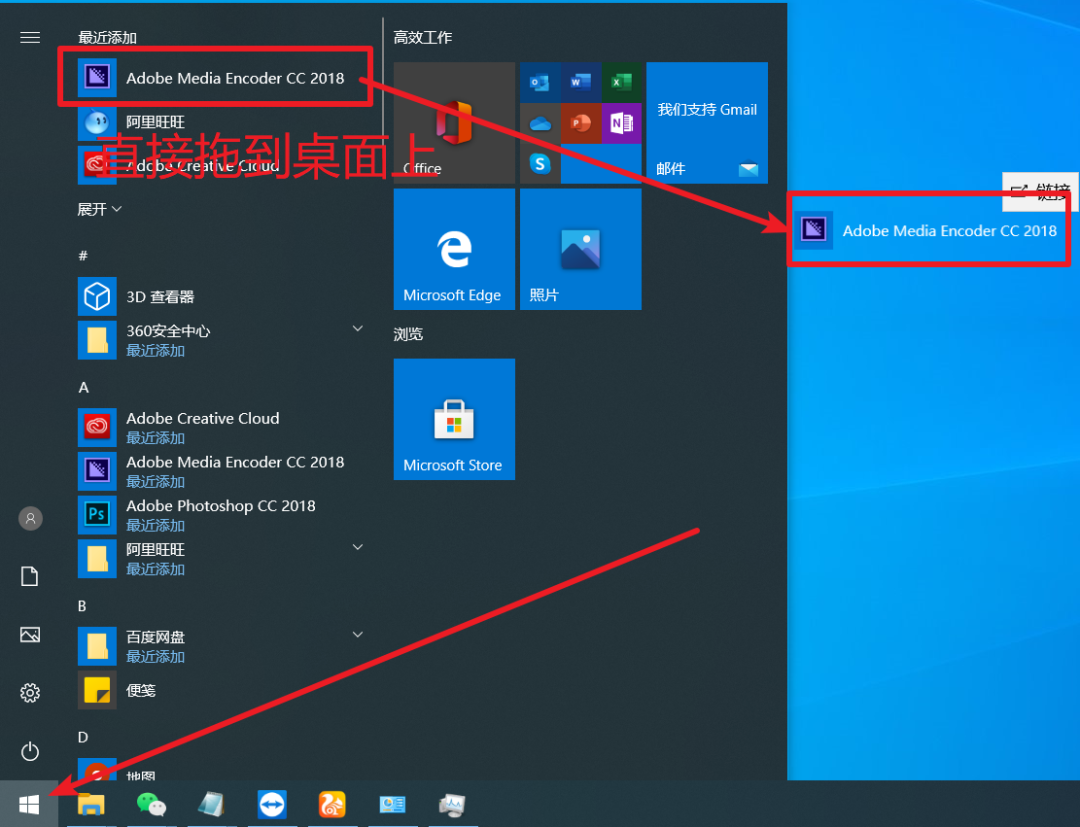
Task: Expand the 阿里旺旺 folder under section A
Action: pos(220,558)
